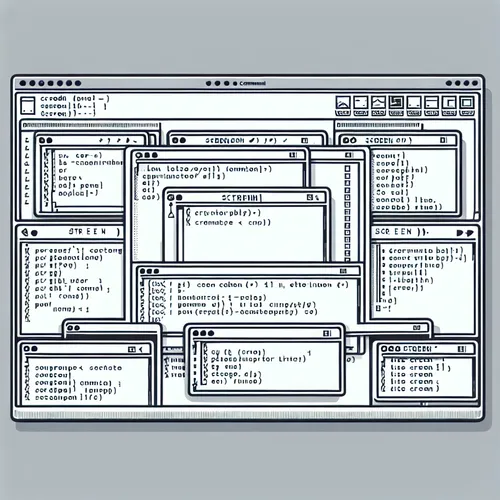
Task: Click the square title-bar icon of the top-right SCREEN window
Action: [444, 140]
